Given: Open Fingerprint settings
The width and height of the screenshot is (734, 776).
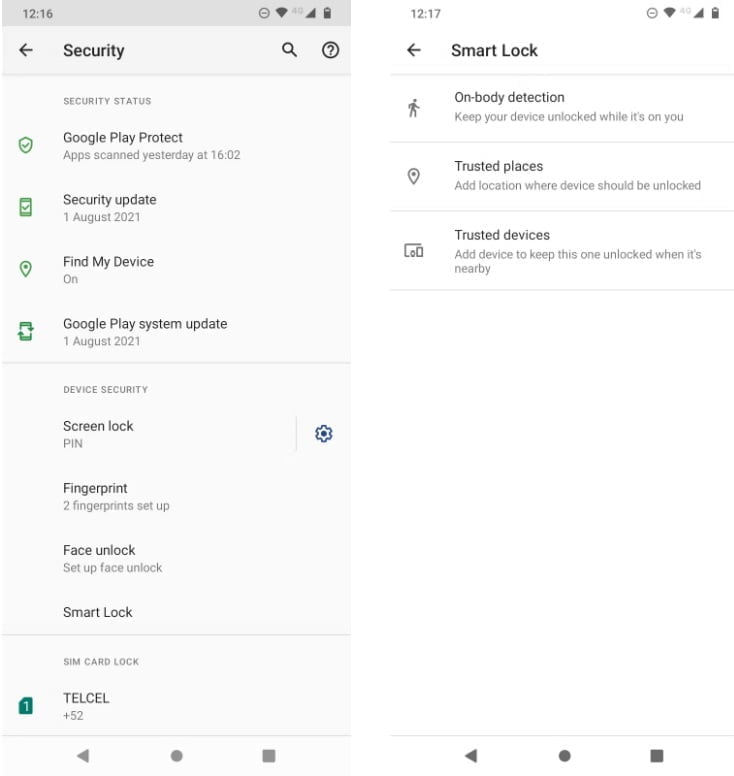Looking at the screenshot, I should [176, 496].
